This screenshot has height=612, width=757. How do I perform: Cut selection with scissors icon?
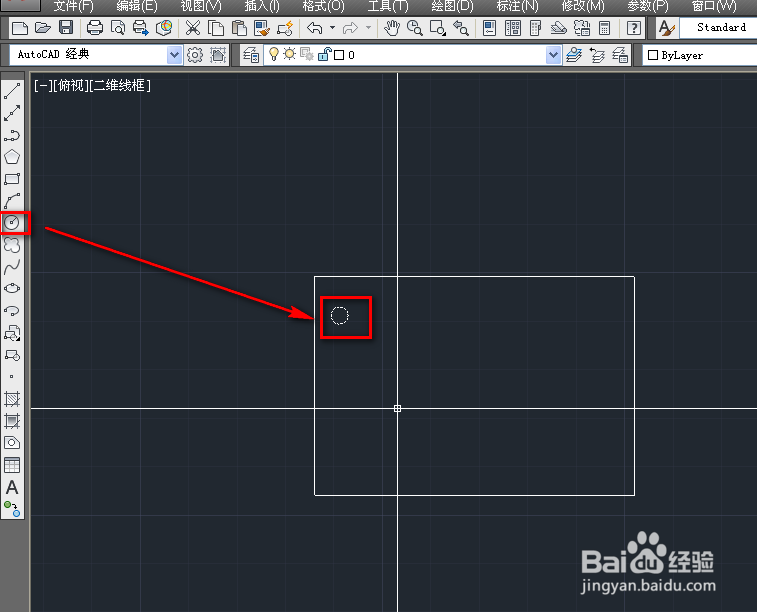[x=193, y=28]
